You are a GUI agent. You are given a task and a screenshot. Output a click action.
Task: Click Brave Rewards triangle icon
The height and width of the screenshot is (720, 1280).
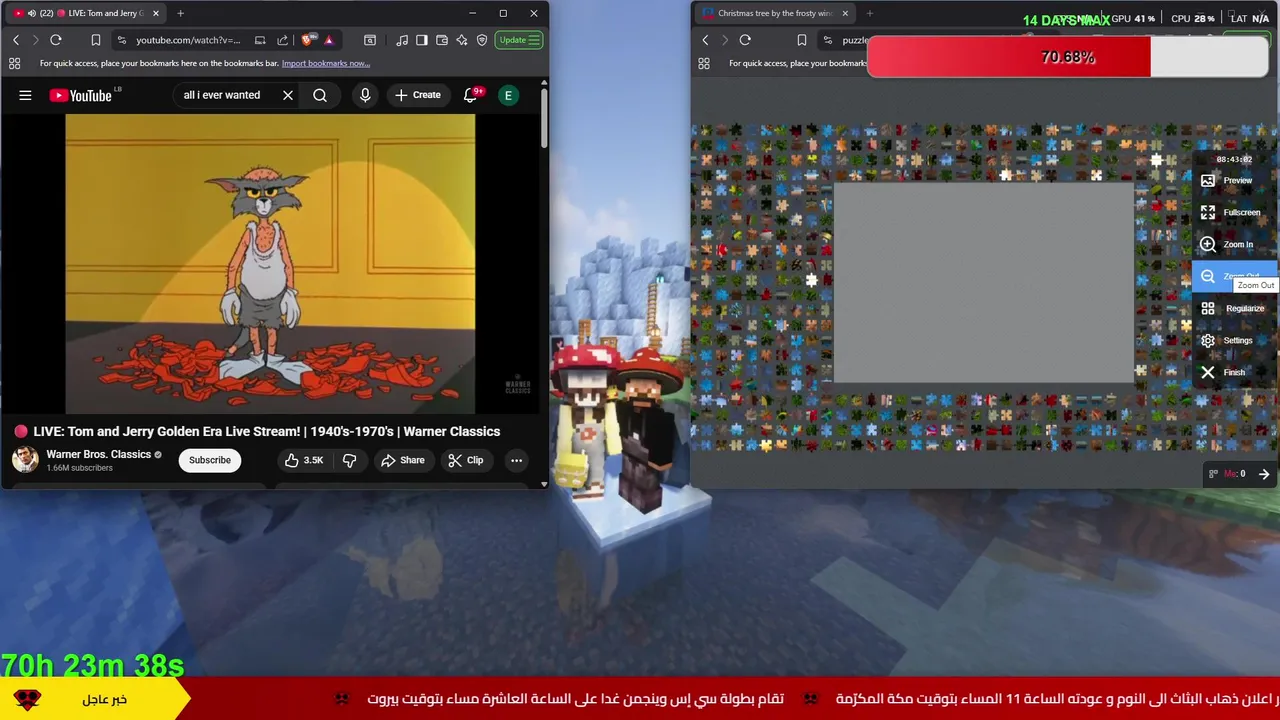(x=329, y=40)
